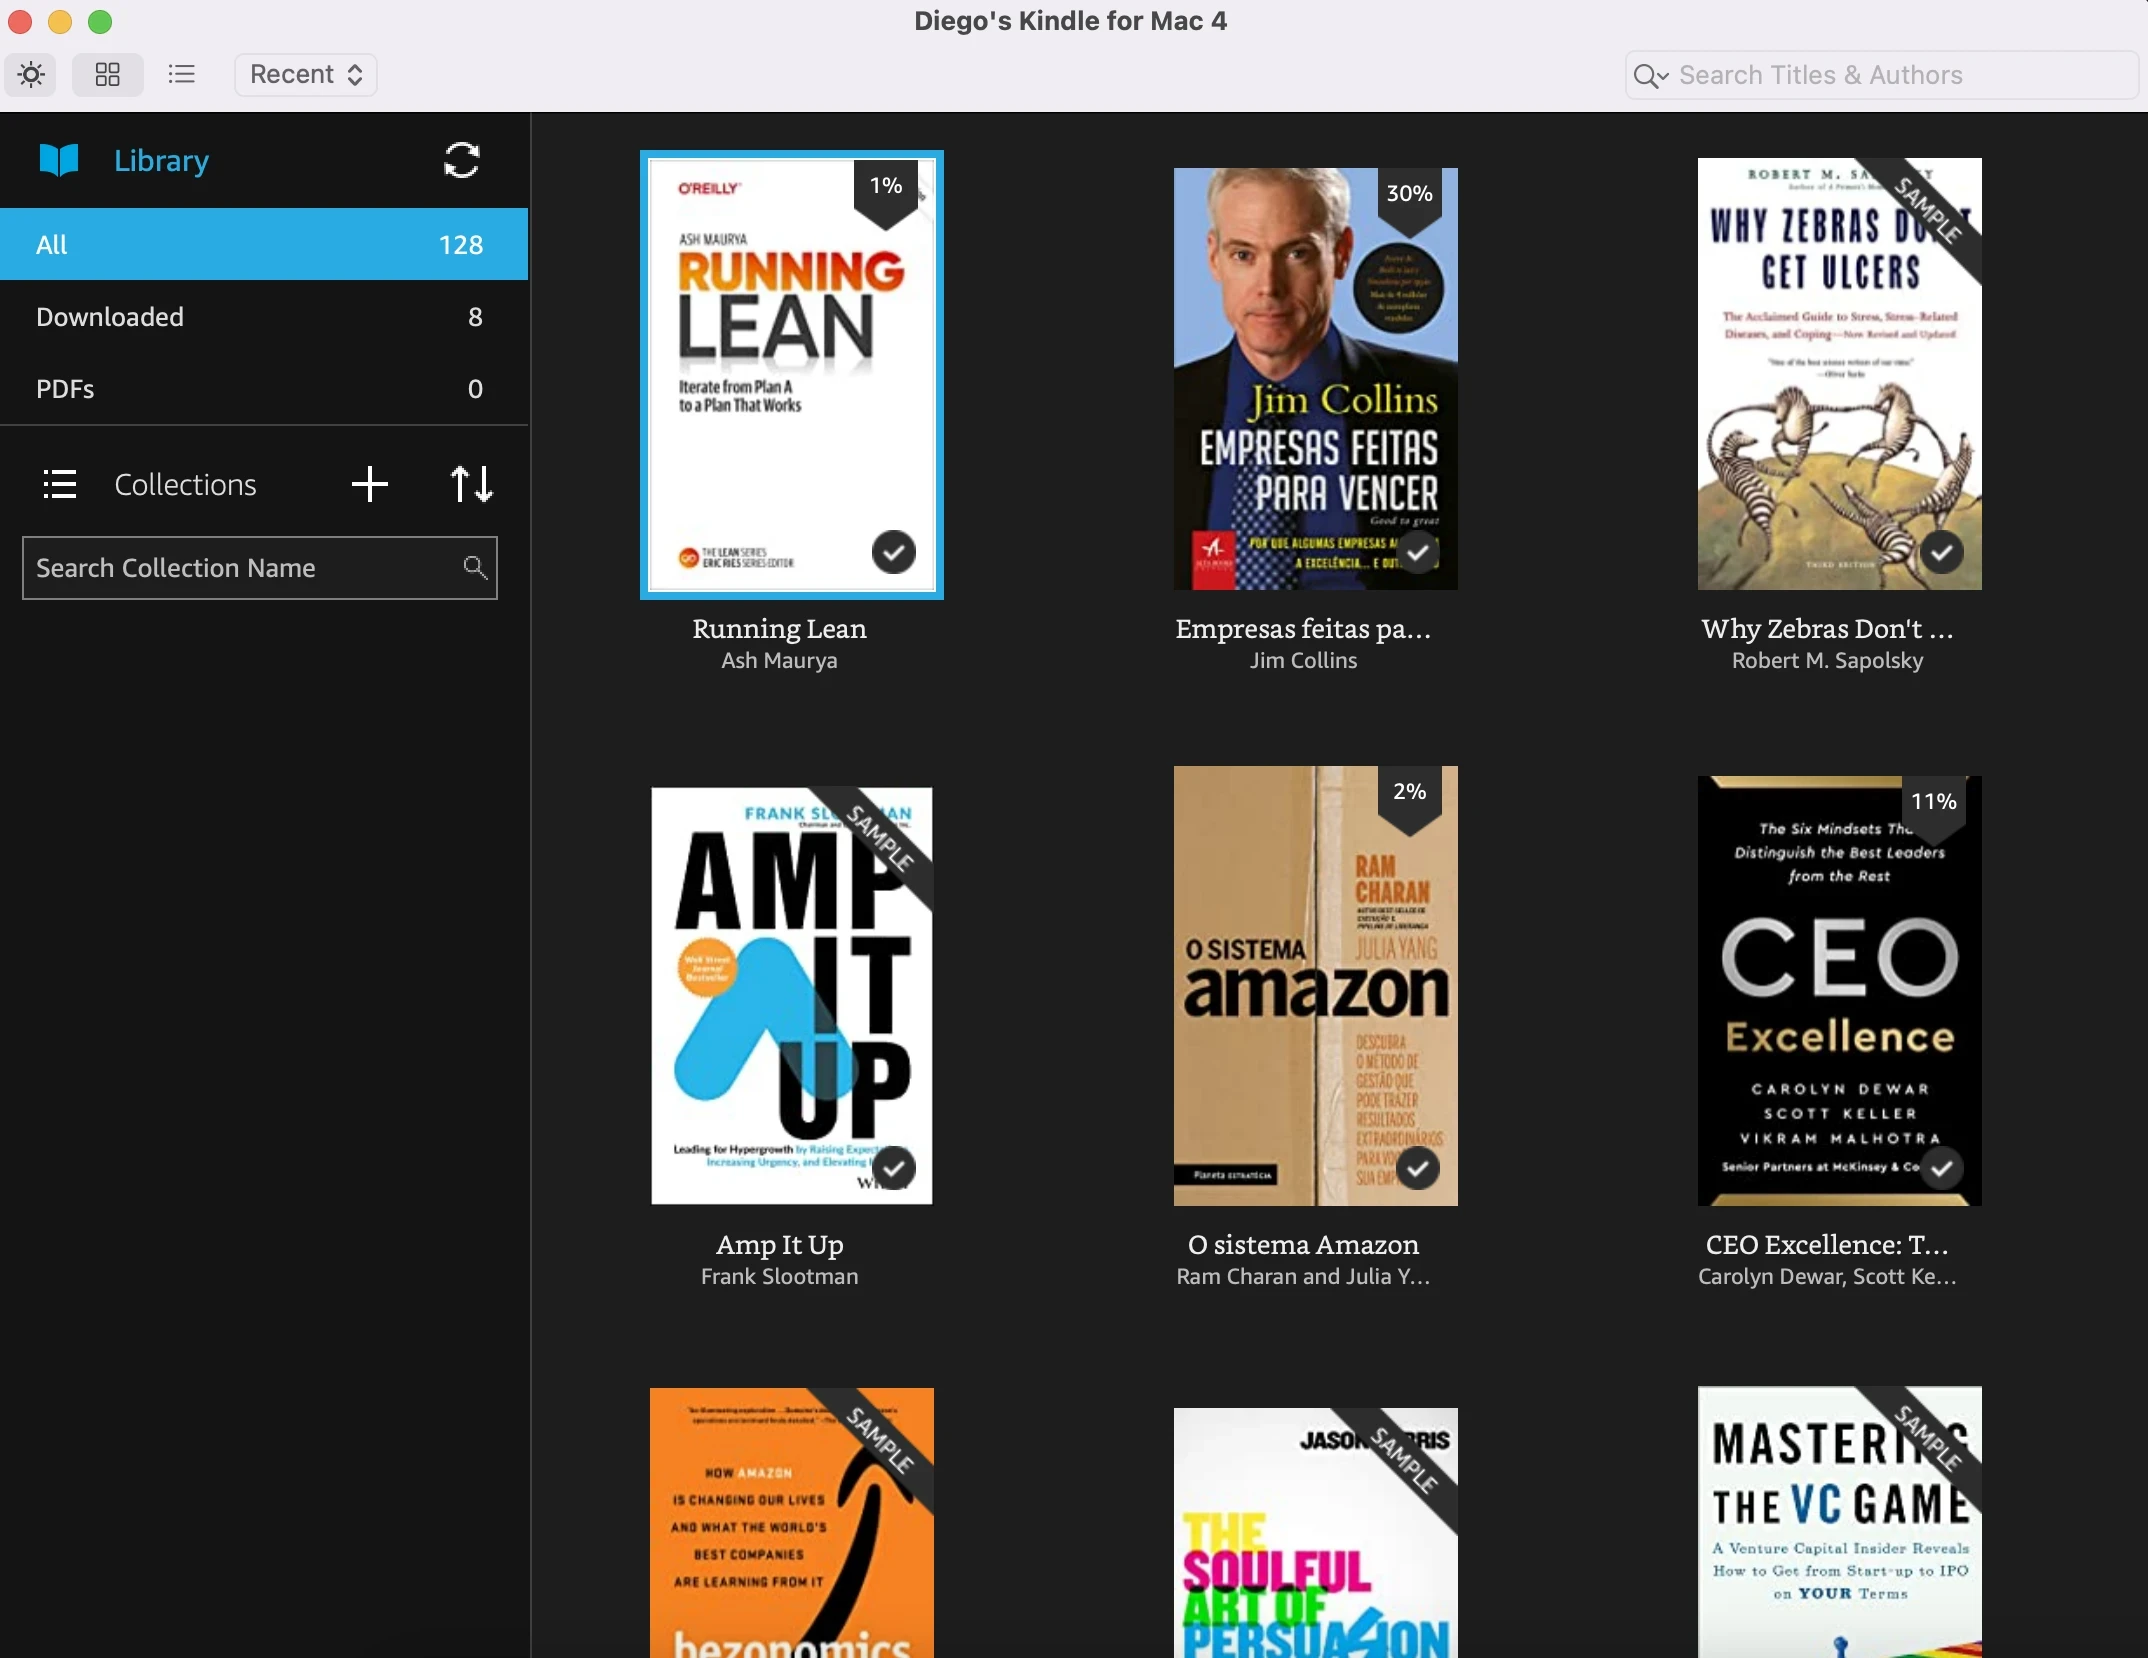Click the 11% progress badge on CEO Excellence
Viewport: 2148px width, 1658px height.
[x=1934, y=805]
